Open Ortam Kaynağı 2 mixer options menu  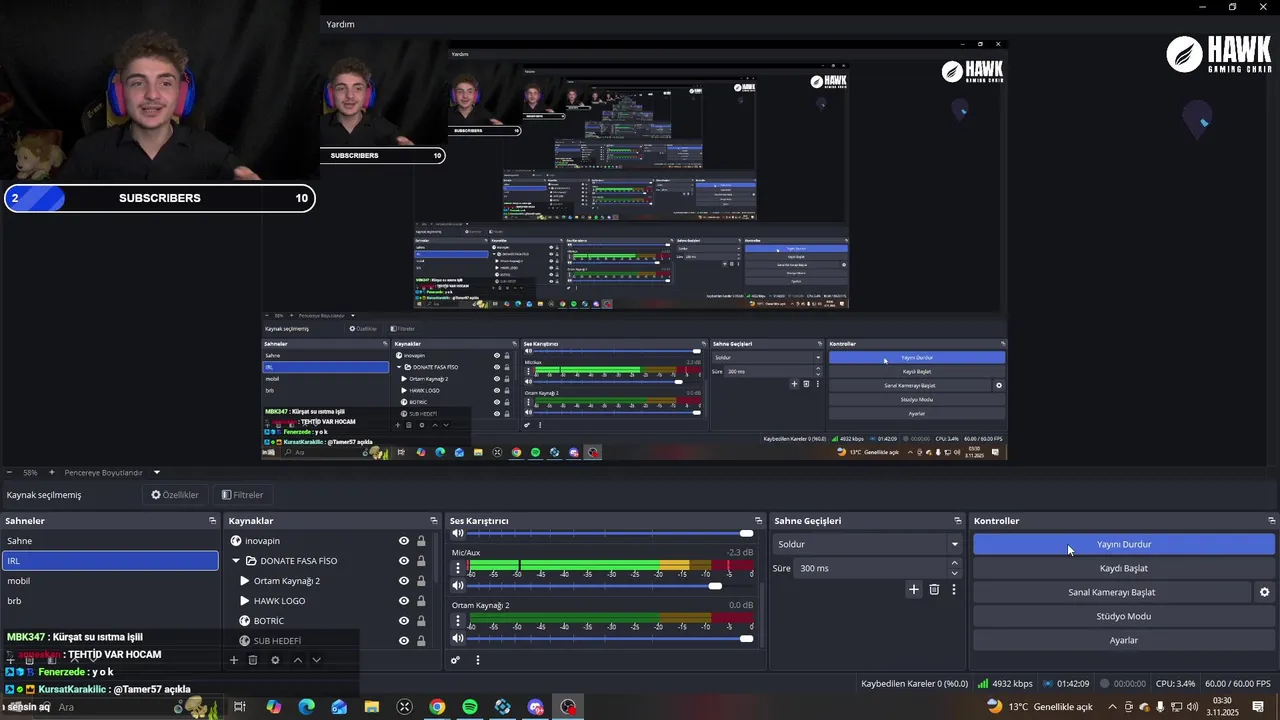[458, 621]
